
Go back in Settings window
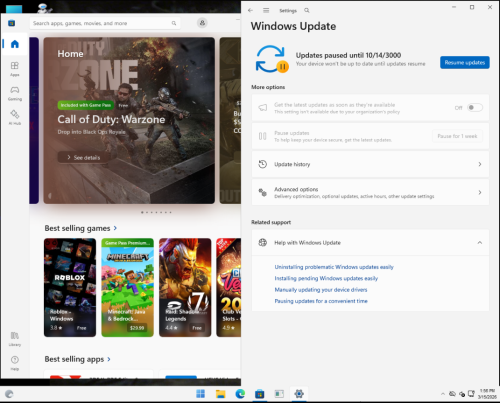point(250,10)
